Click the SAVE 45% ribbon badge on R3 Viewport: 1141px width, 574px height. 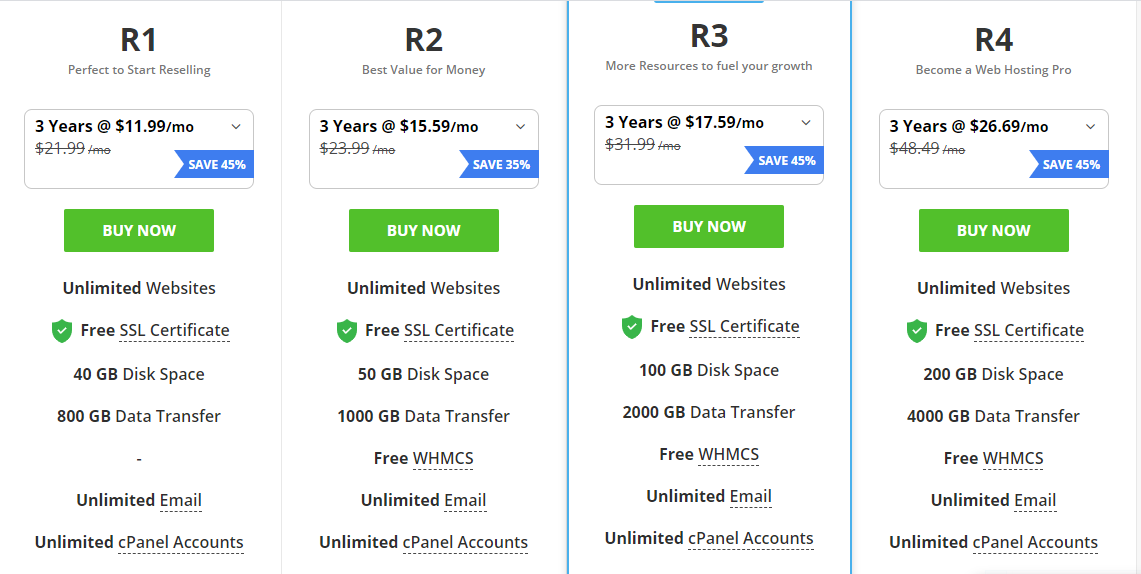784,160
